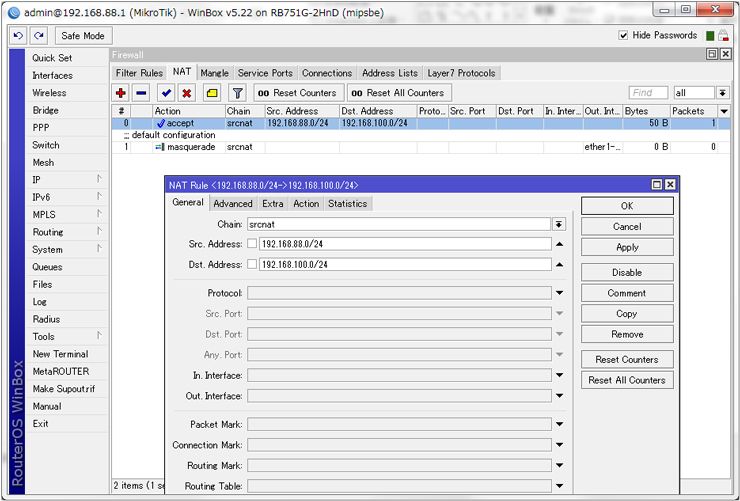This screenshot has height=501, width=740.
Task: Click the Redo arrow icon
Action: coord(39,36)
